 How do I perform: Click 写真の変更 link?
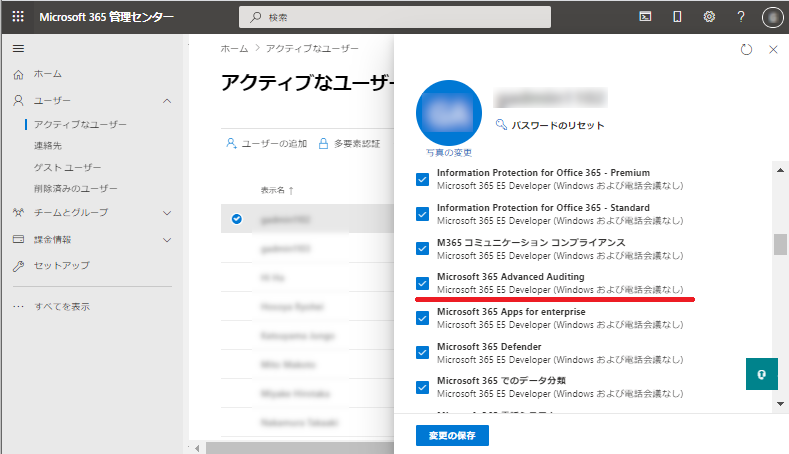pos(449,153)
